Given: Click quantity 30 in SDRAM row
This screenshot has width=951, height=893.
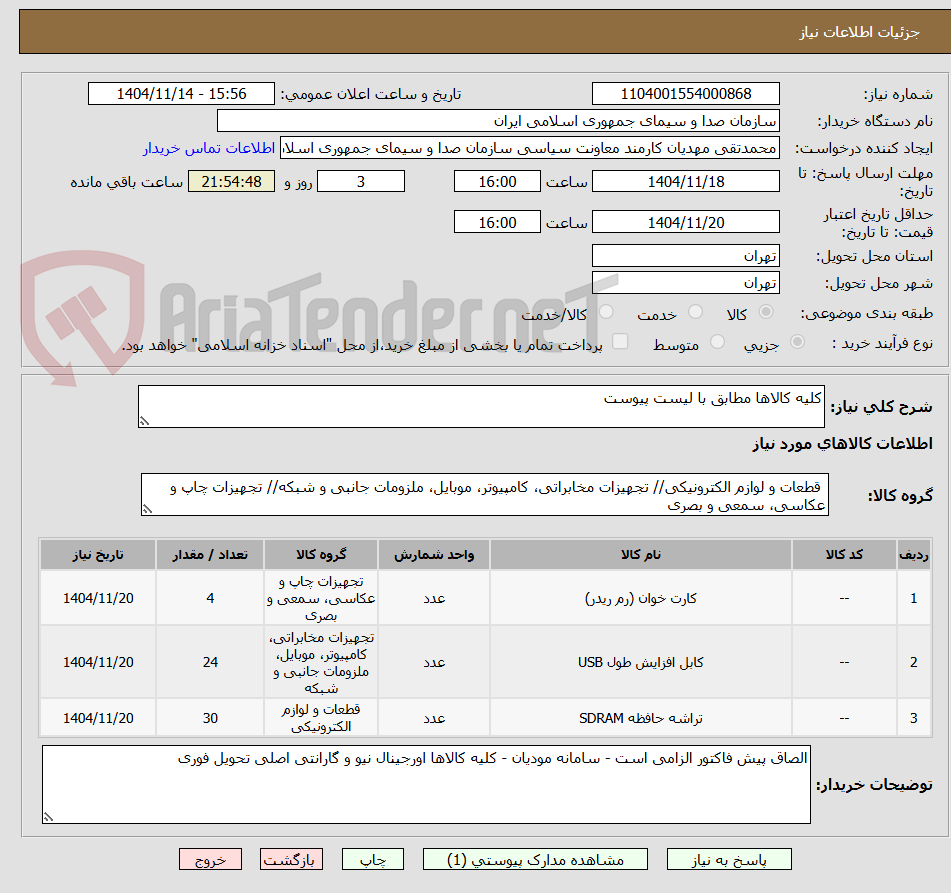Looking at the screenshot, I should tap(210, 718).
